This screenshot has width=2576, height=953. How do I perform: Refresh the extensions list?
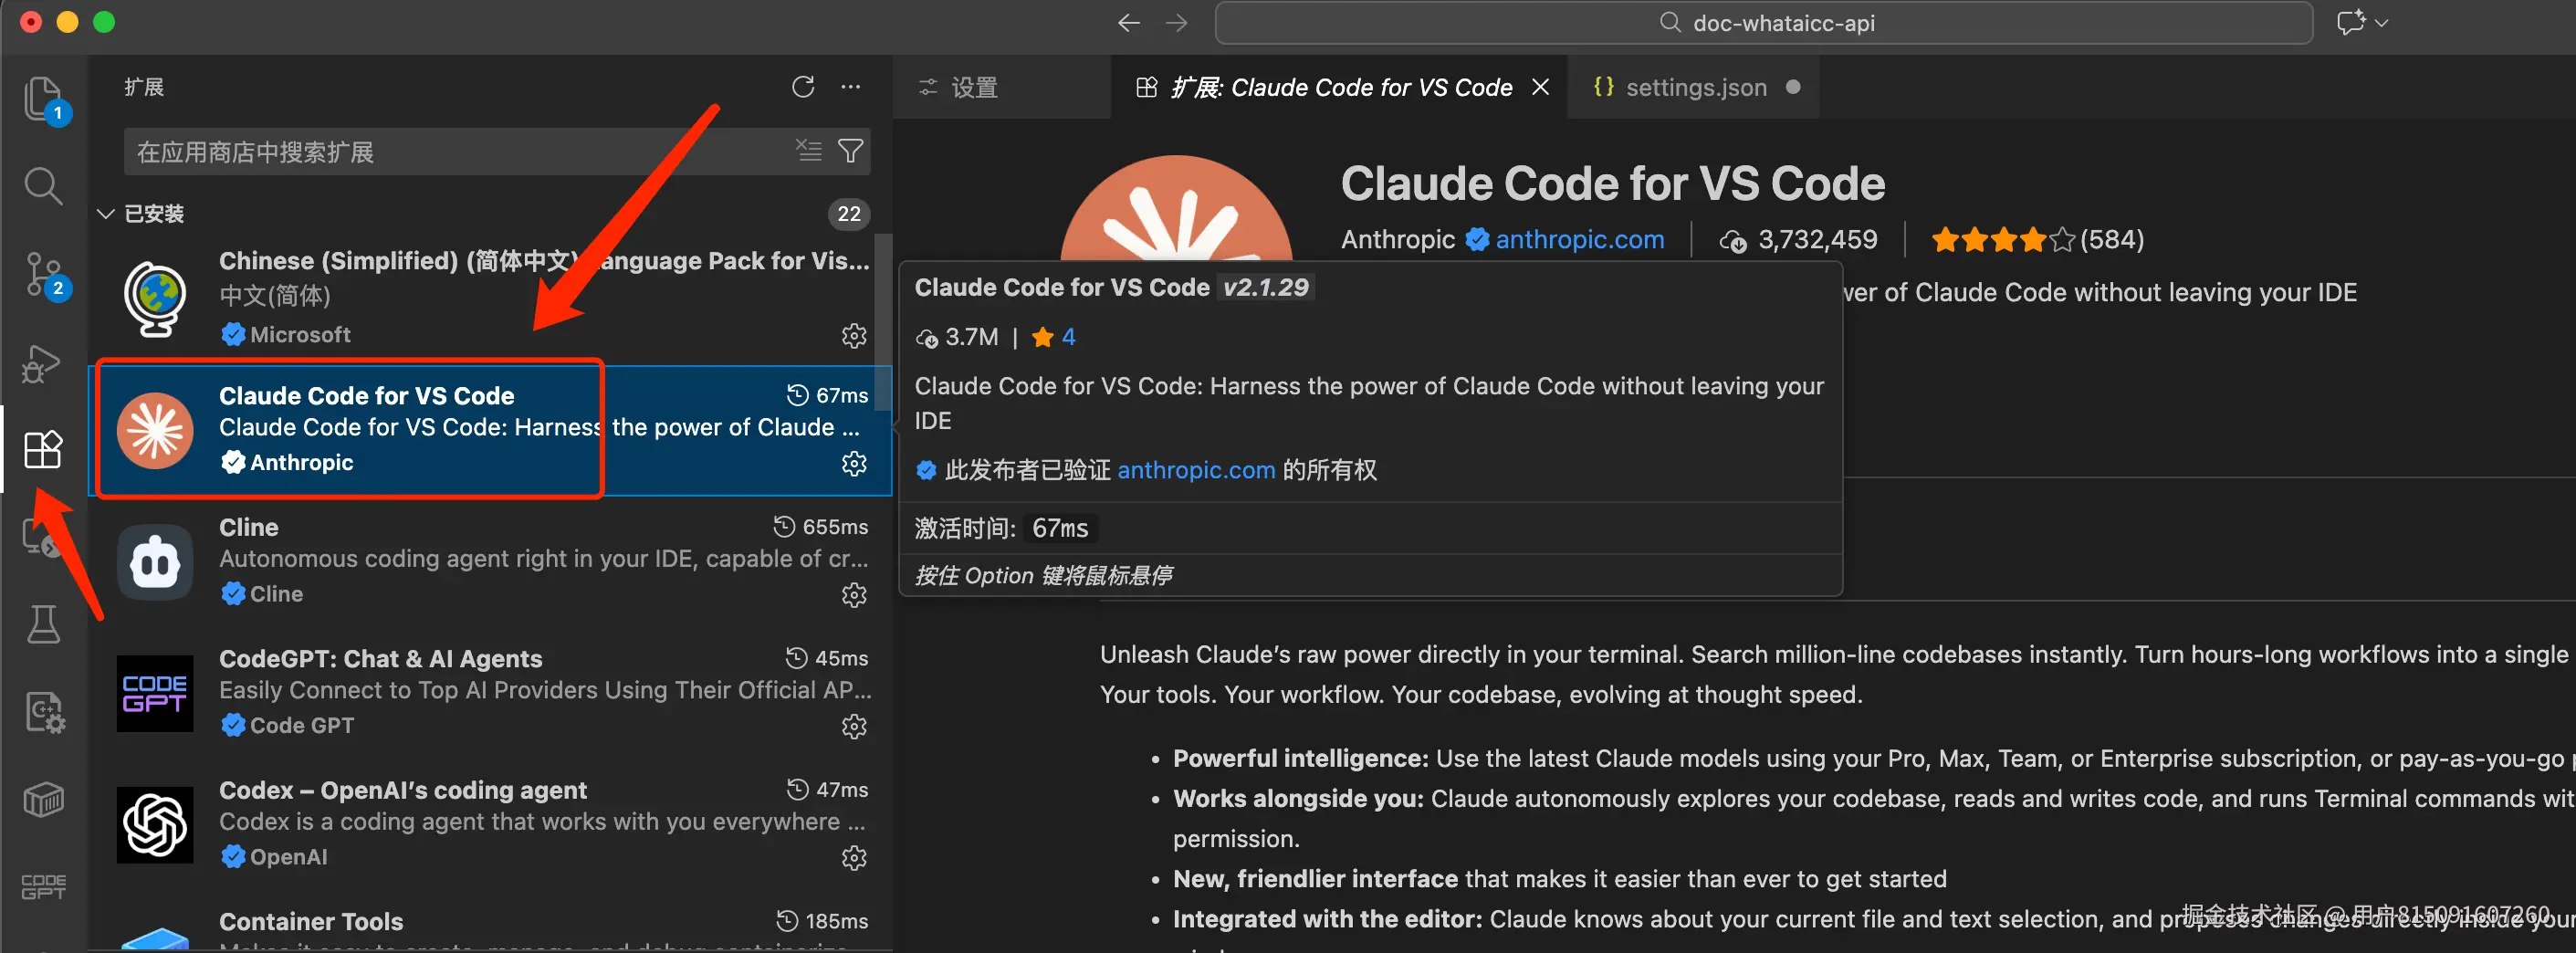pyautogui.click(x=802, y=87)
